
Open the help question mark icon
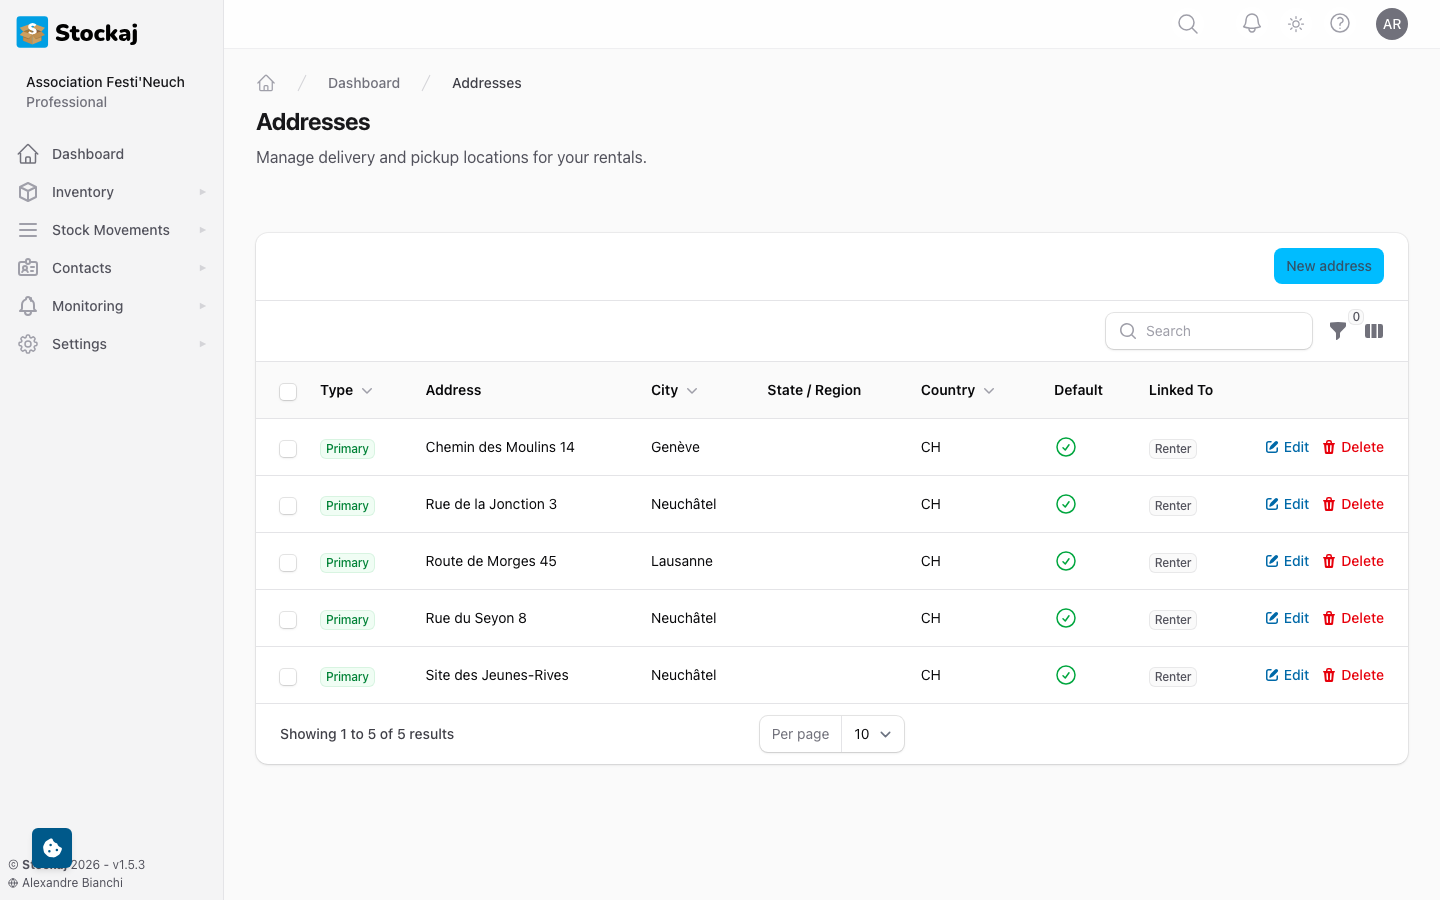(x=1340, y=24)
